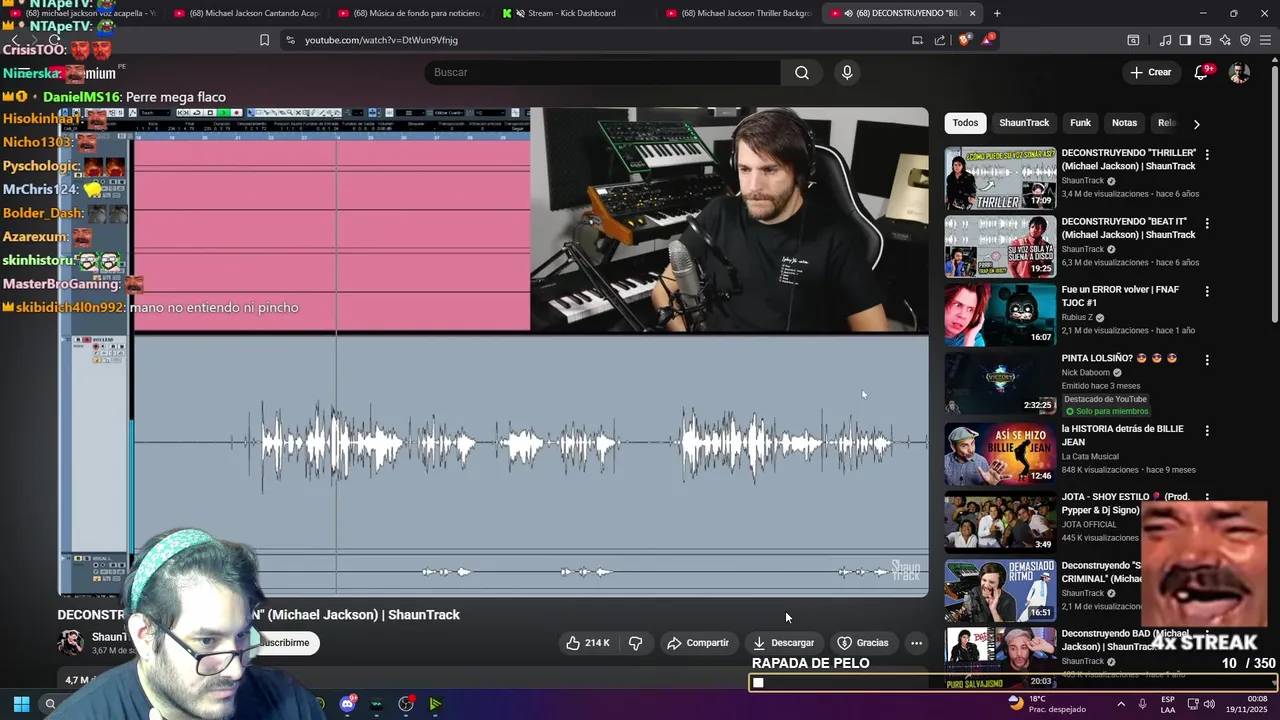Focus the Buscar search field

pyautogui.click(x=603, y=72)
